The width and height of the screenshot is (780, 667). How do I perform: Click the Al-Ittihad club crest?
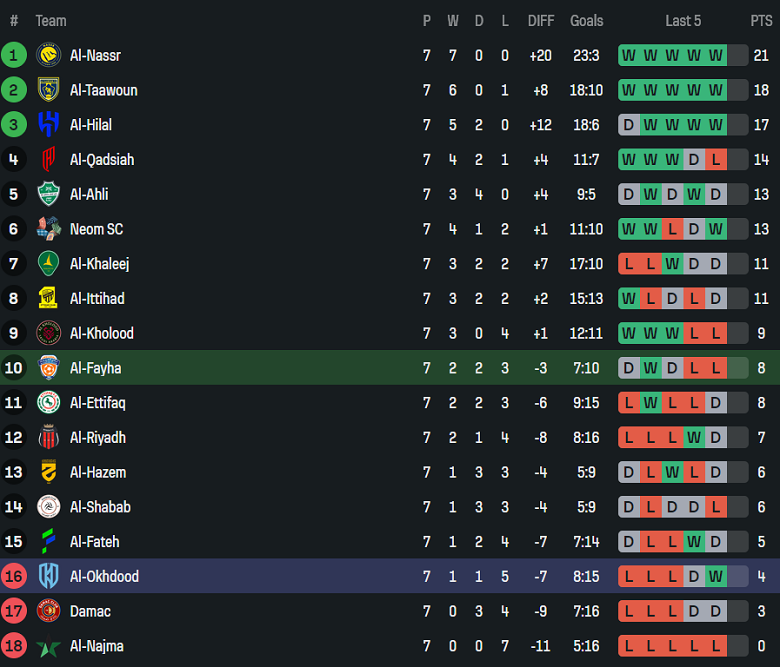tap(48, 298)
